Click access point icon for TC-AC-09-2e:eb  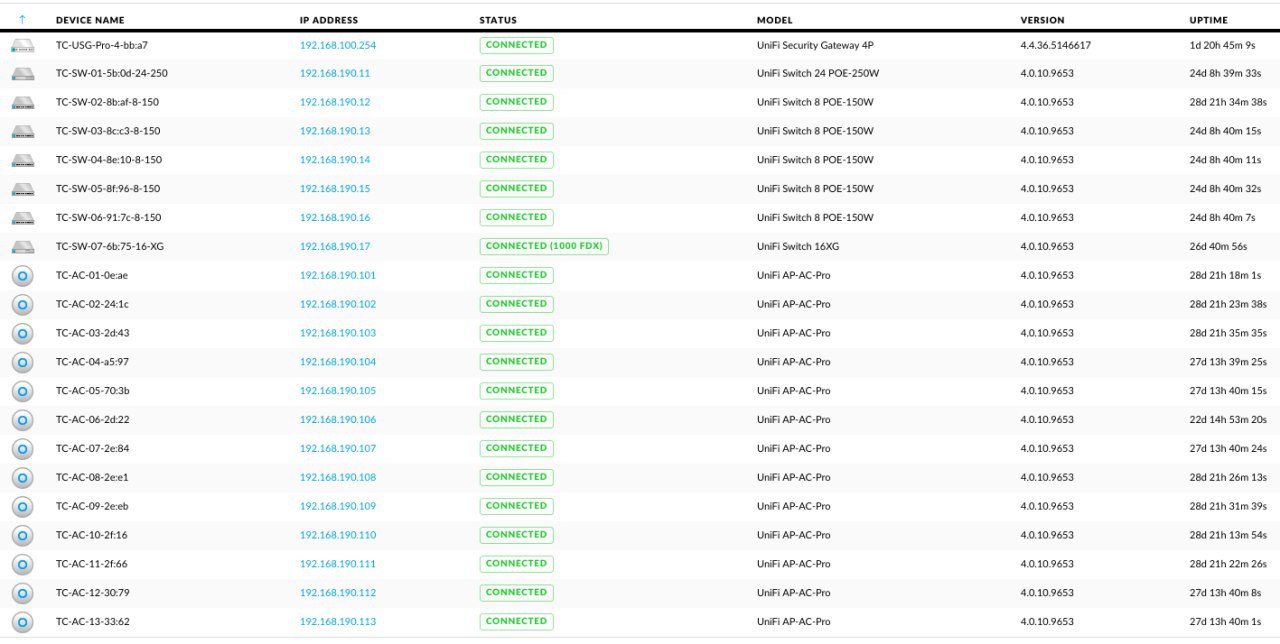[22, 506]
